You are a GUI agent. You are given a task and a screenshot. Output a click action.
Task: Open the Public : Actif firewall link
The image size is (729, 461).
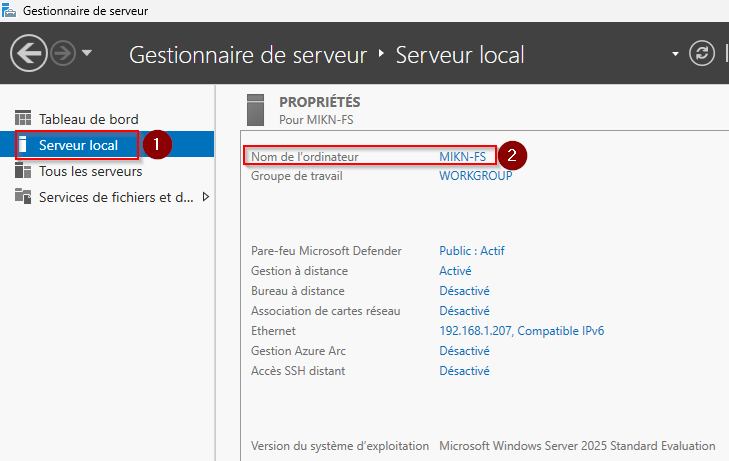coord(472,251)
